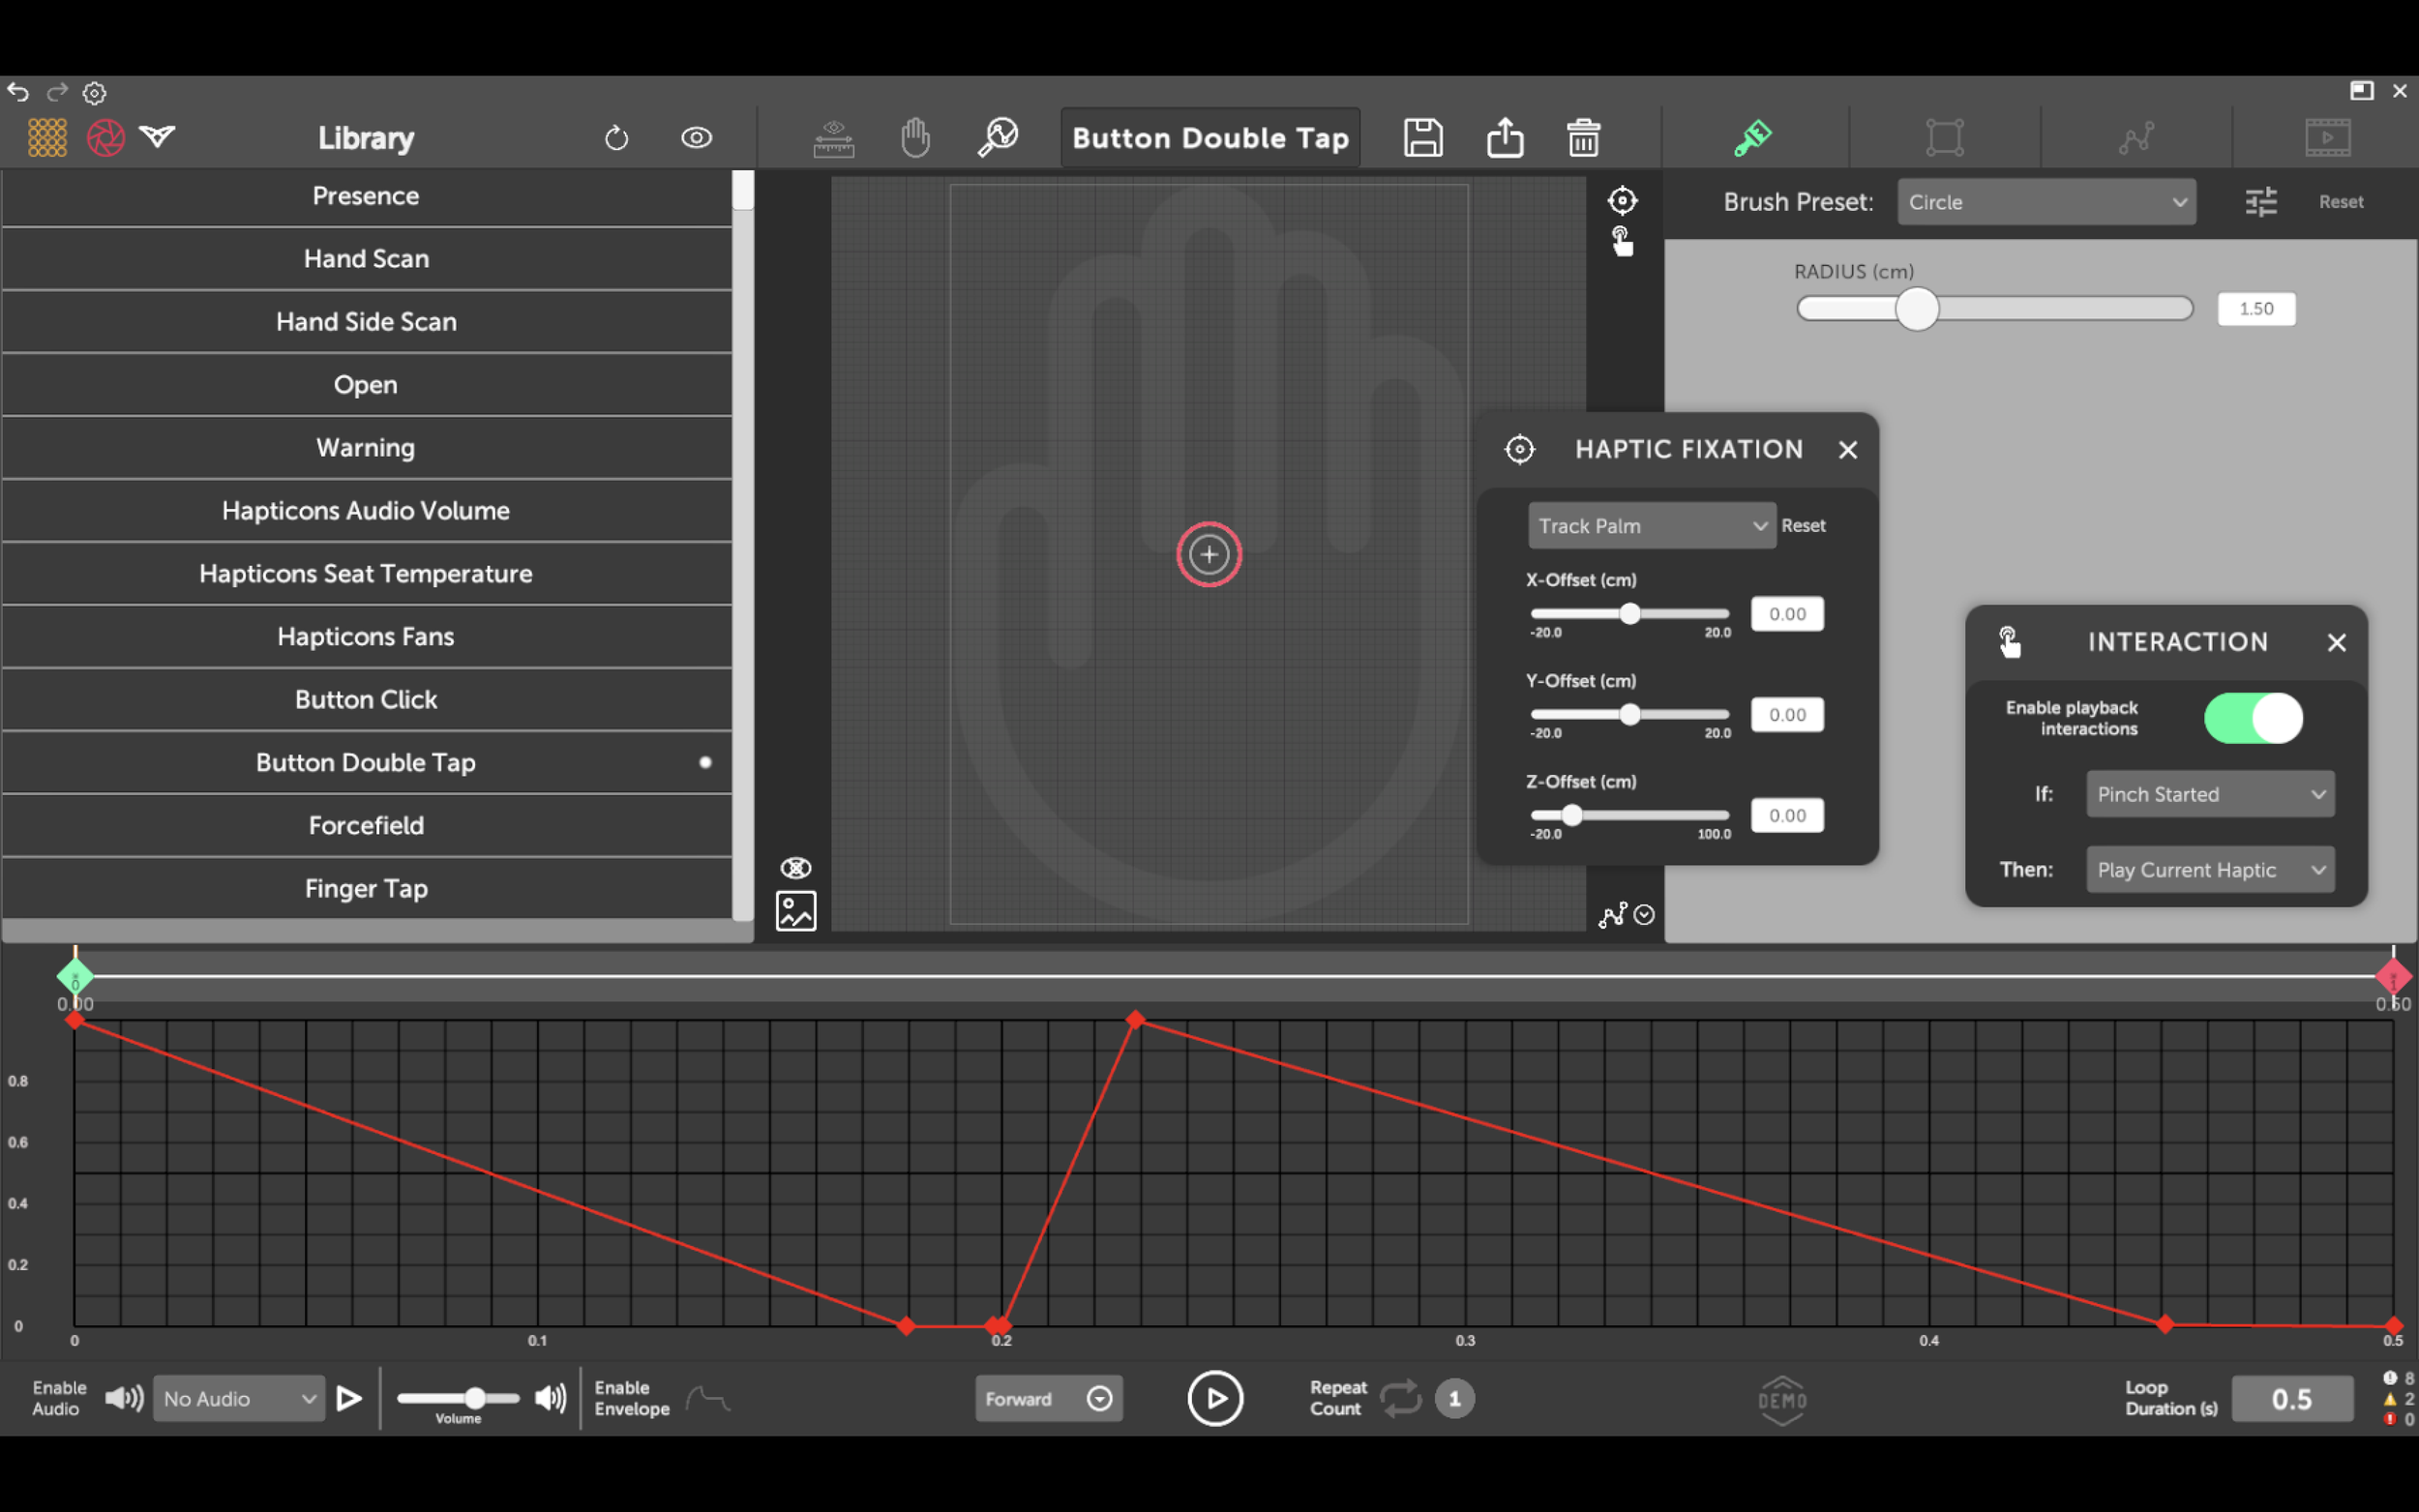This screenshot has height=1512, width=2419.
Task: Toggle Enable playback interactions switch
Action: coord(2253,718)
